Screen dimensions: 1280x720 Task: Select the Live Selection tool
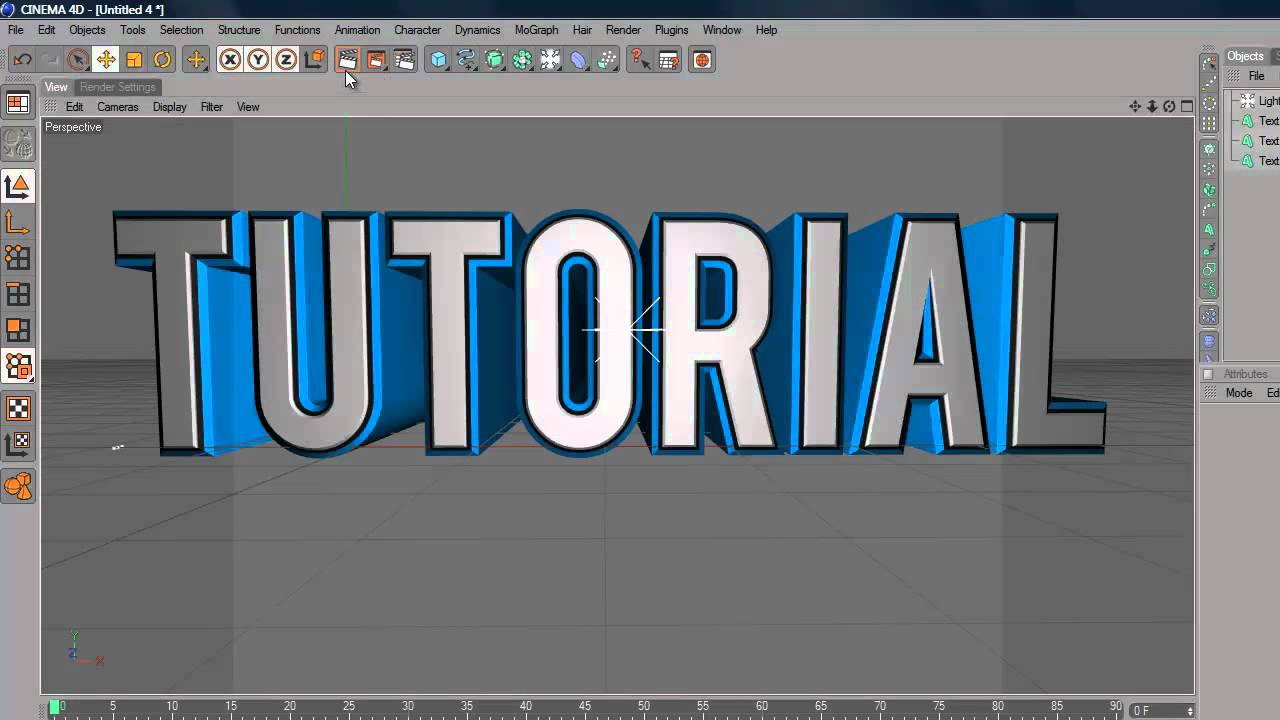click(78, 60)
